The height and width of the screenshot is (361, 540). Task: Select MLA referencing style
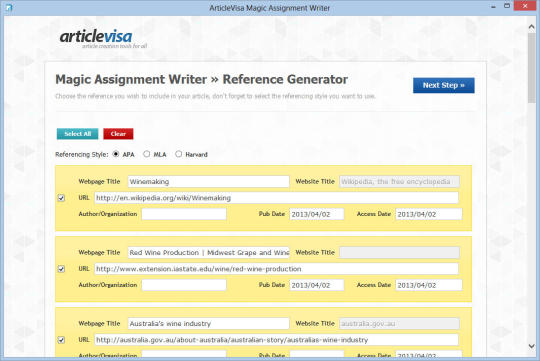[147, 154]
